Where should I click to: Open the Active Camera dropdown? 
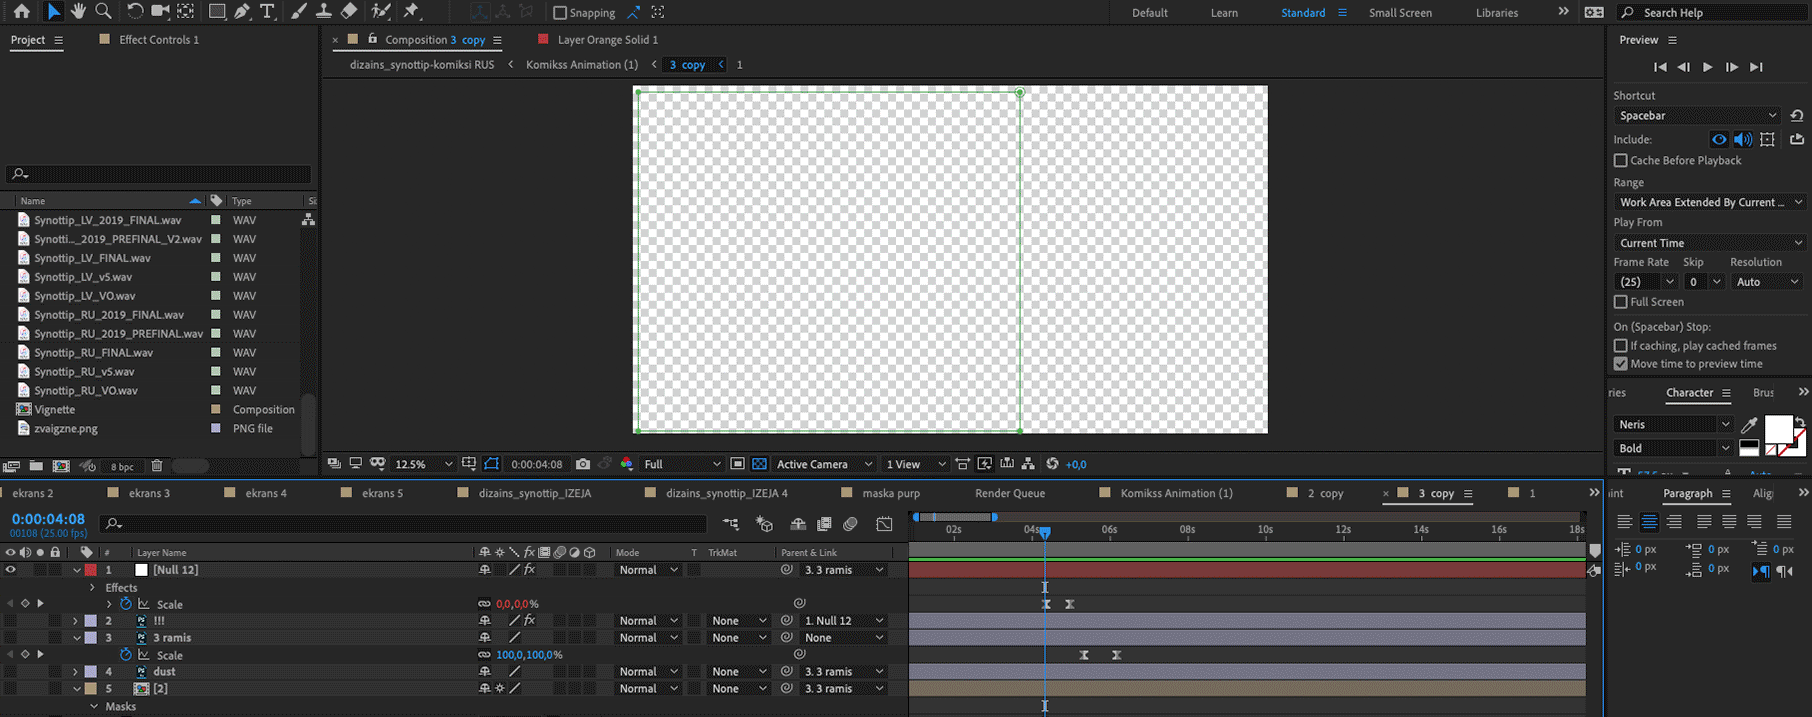point(824,464)
